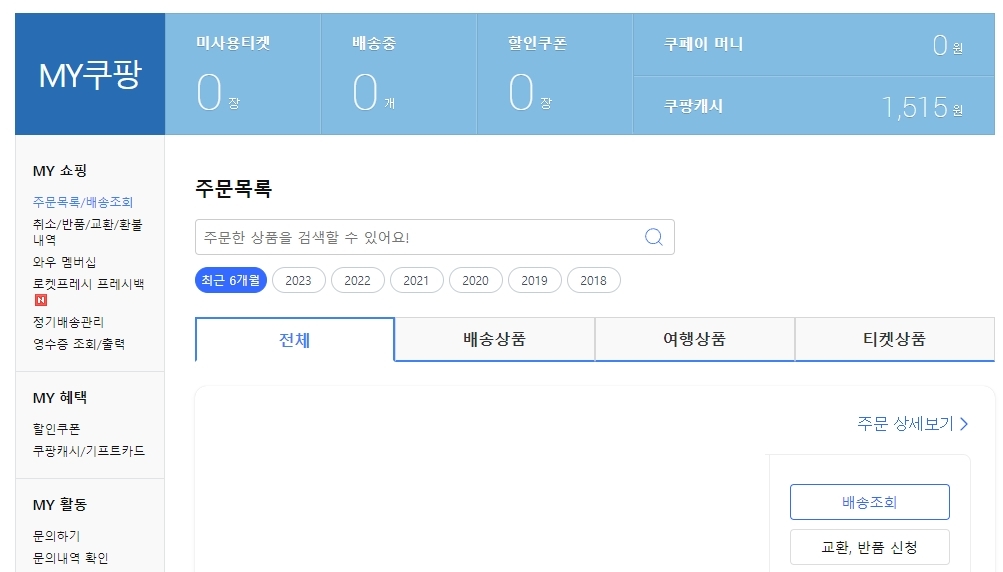Filter orders by year 2022
The image size is (1003, 572).
pyautogui.click(x=358, y=280)
